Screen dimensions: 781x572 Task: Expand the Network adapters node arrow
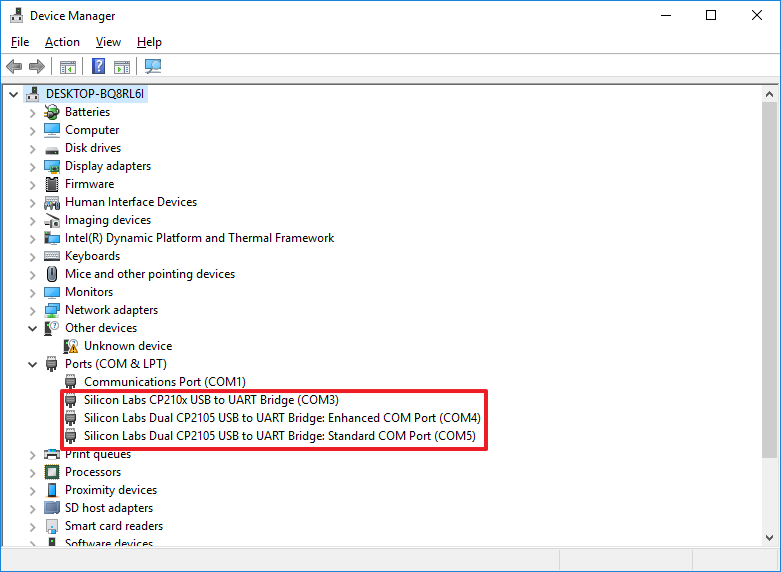click(x=32, y=310)
